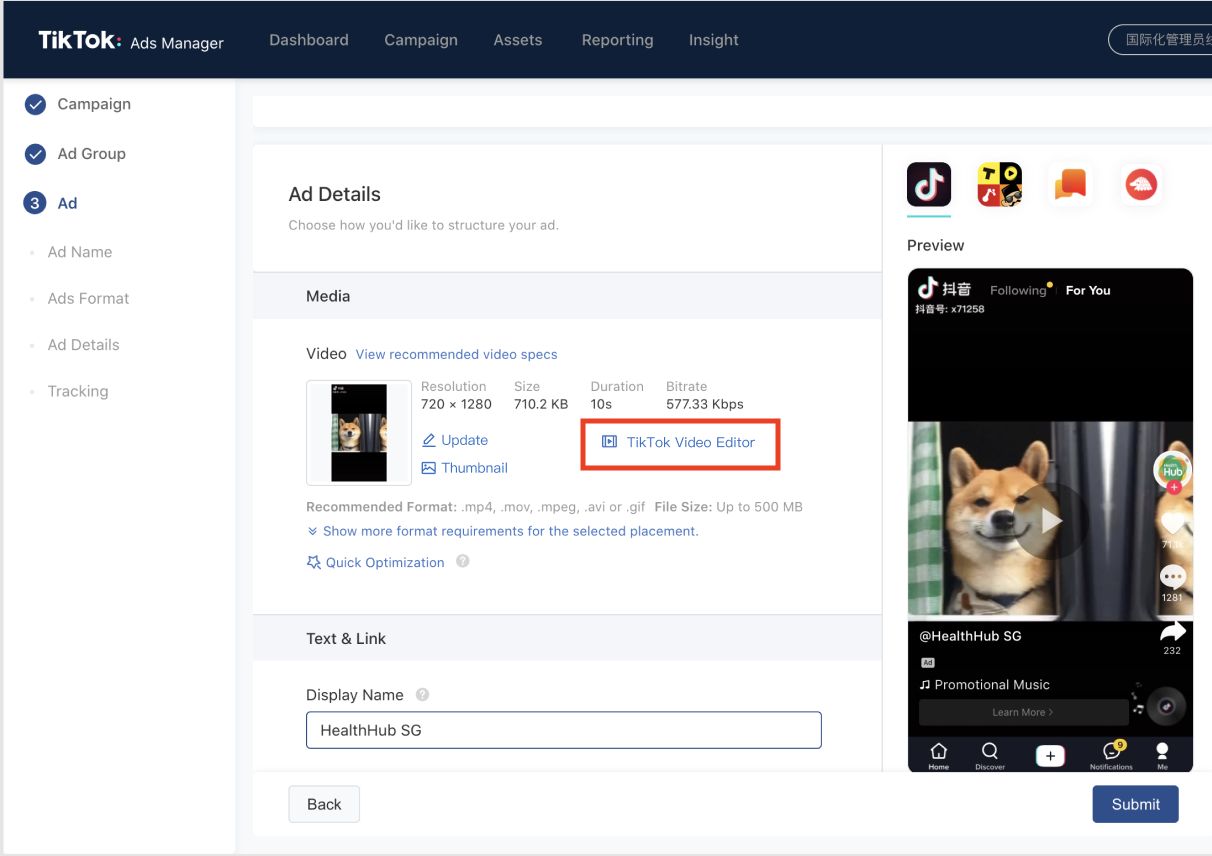This screenshot has height=856, width=1212.
Task: Select the yellow TopBuzz Video placement icon
Action: 999,185
